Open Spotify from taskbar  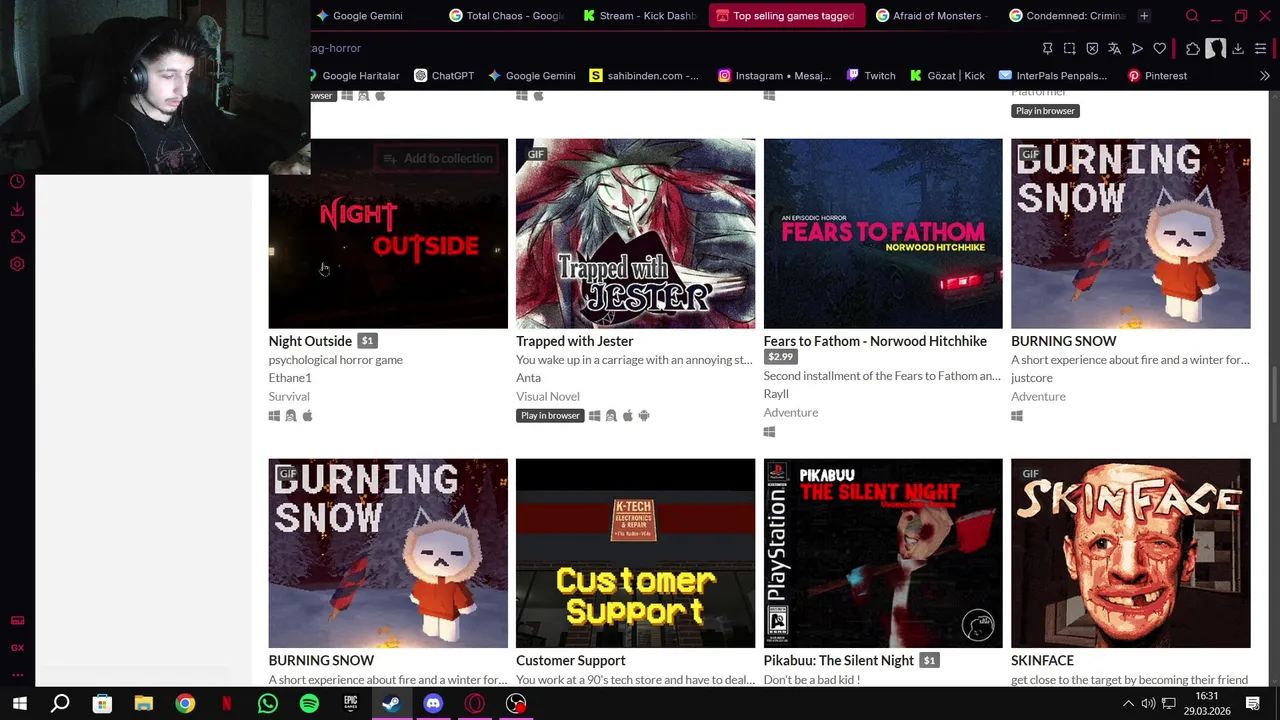(x=309, y=704)
